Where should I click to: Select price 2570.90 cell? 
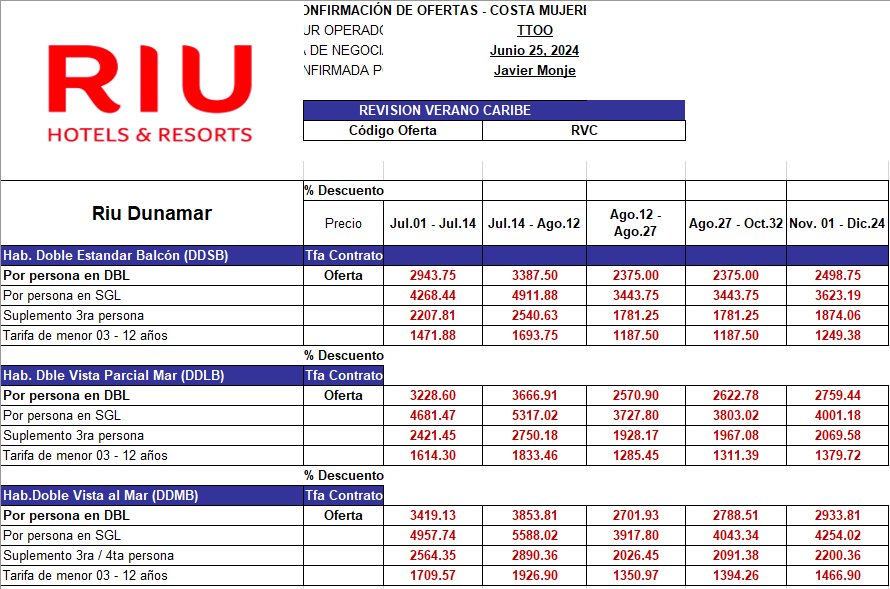[636, 396]
